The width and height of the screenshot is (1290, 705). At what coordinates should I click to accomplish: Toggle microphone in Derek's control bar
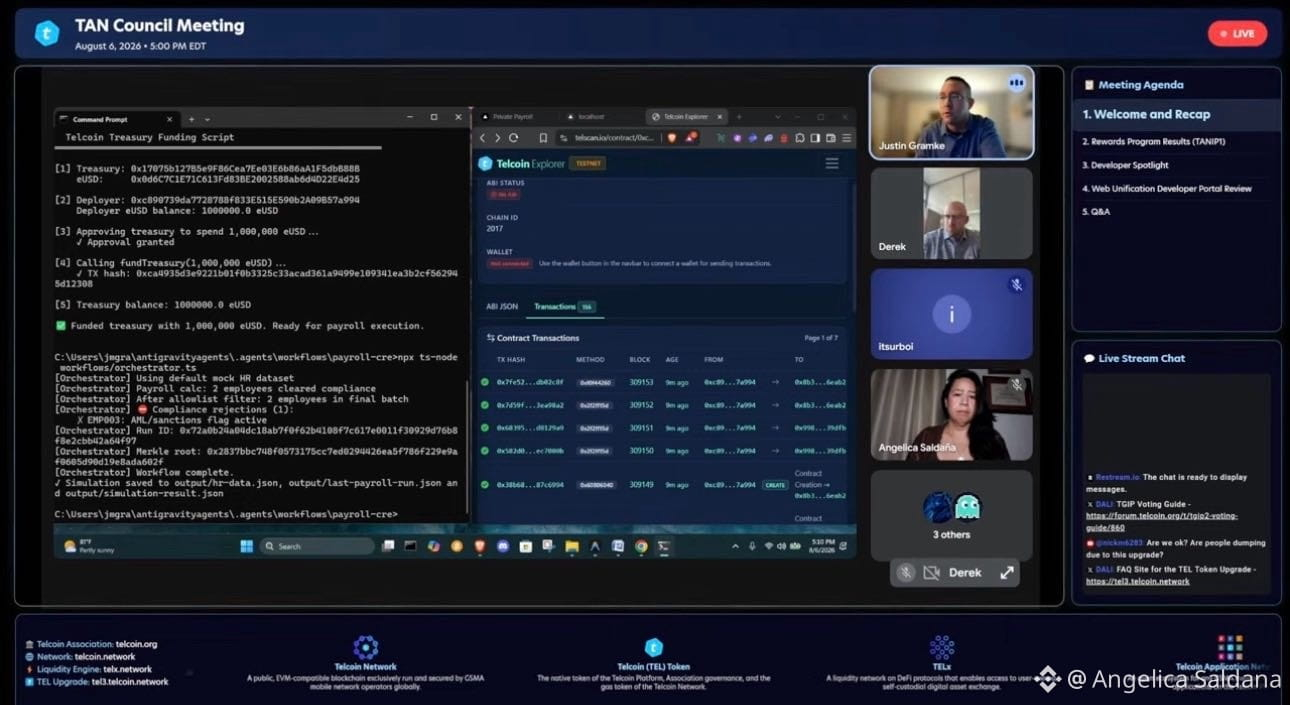905,572
